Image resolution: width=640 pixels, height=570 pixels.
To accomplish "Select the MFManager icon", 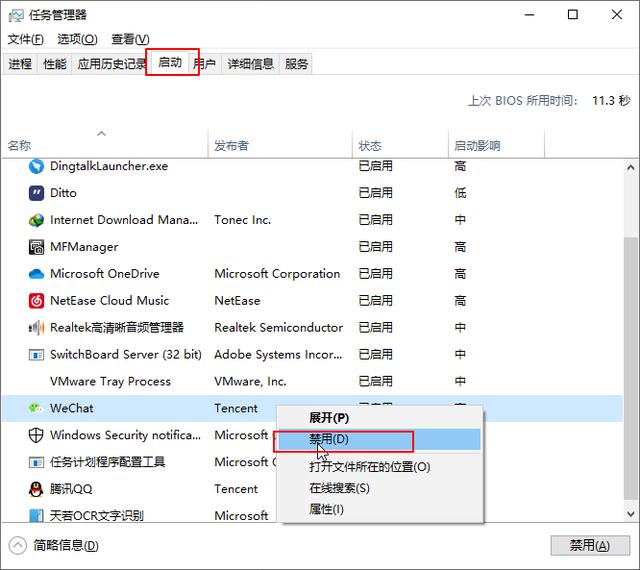I will (36, 247).
